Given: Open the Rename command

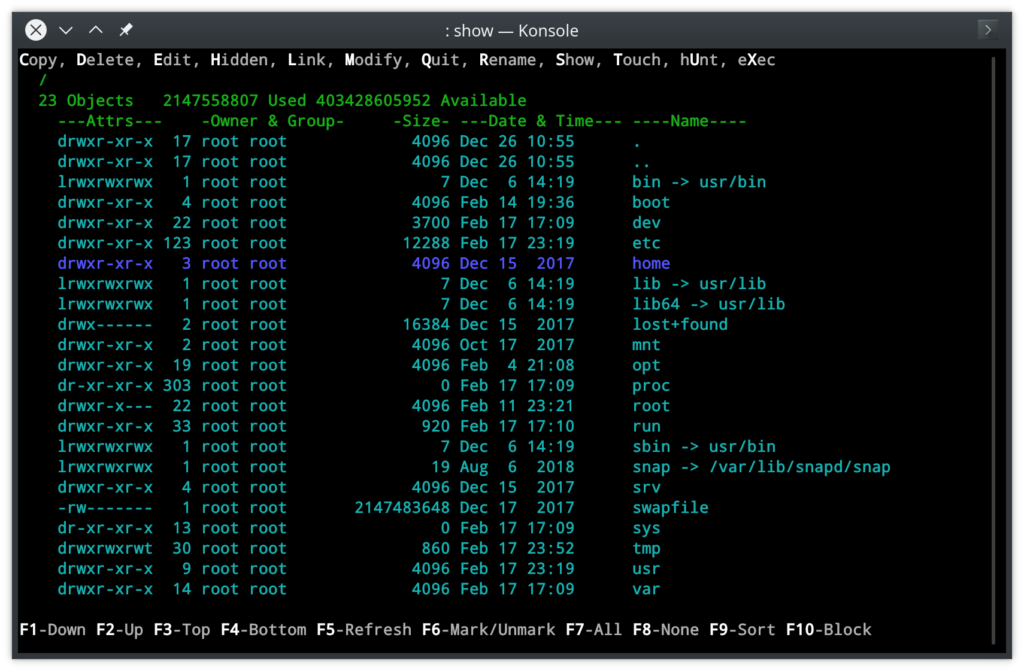Looking at the screenshot, I should (x=509, y=60).
